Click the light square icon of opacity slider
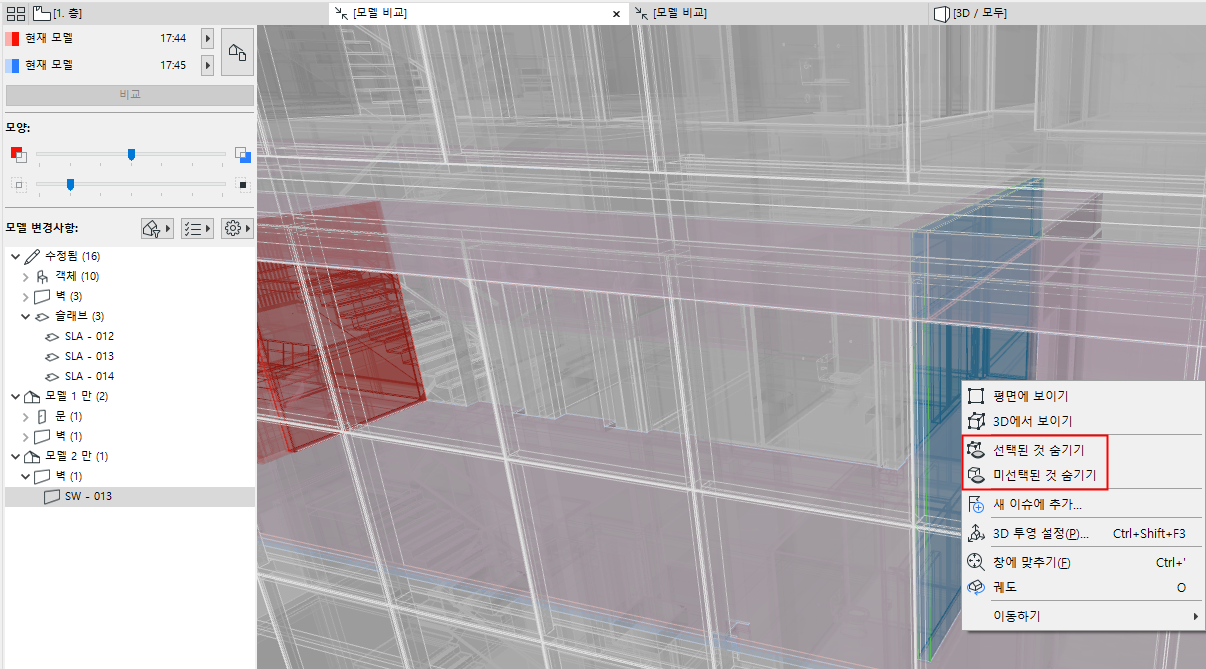The height and width of the screenshot is (669, 1206). 17,184
